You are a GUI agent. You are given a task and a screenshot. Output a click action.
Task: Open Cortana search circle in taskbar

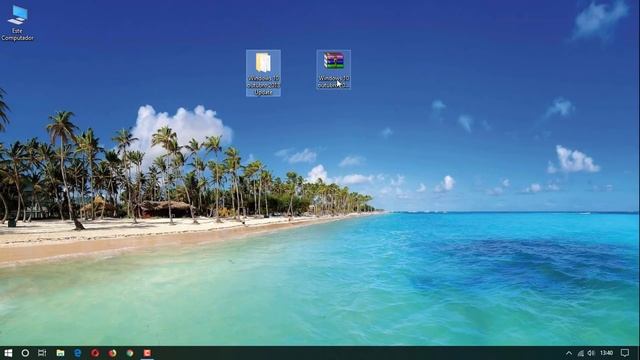point(25,353)
